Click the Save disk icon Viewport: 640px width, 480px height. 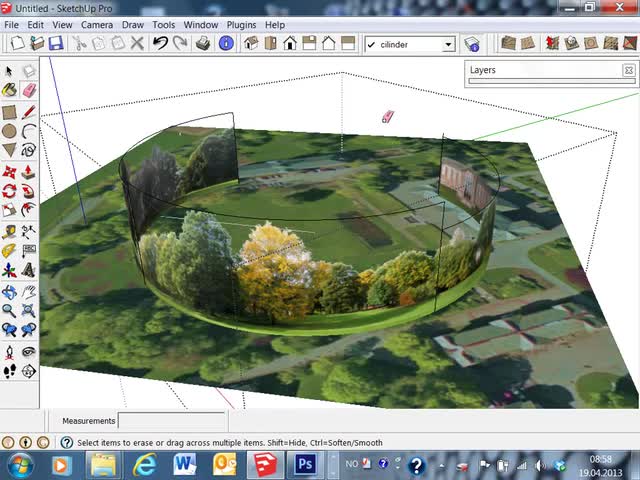(x=56, y=44)
